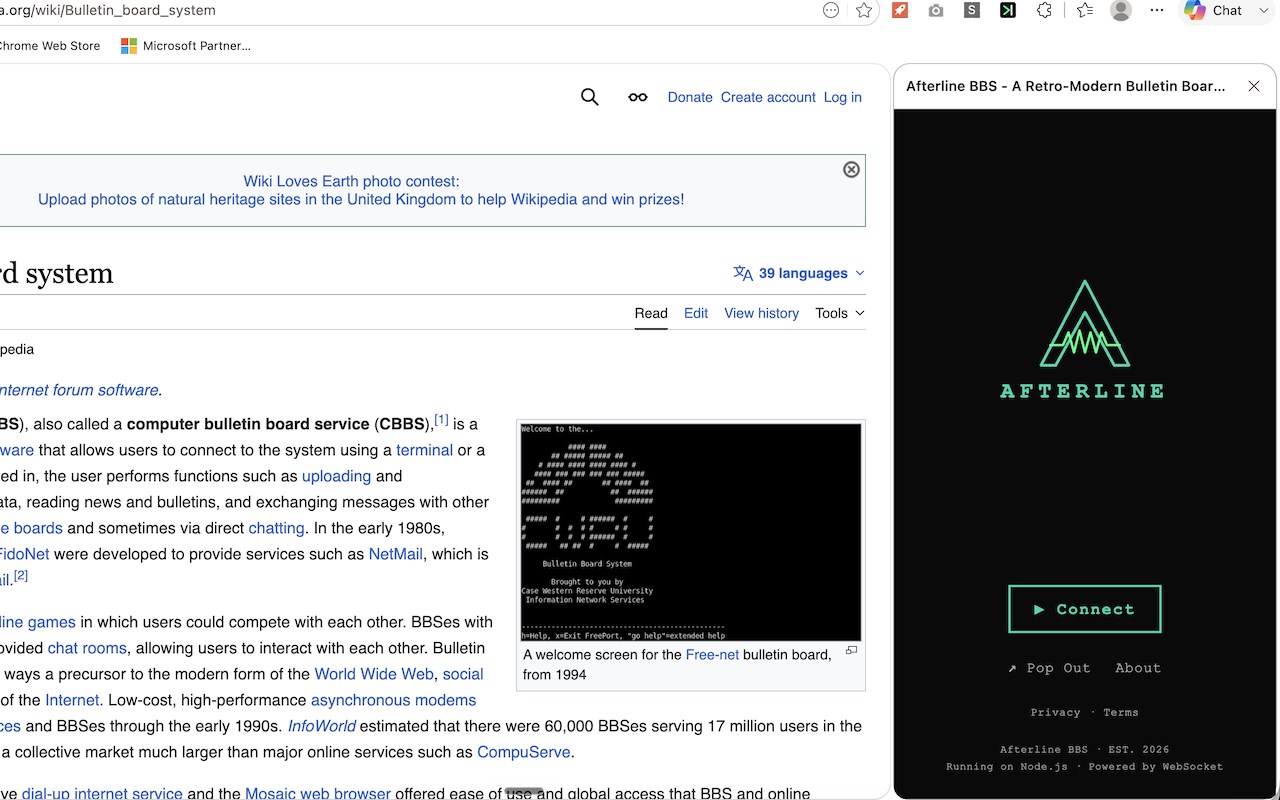Select the View history tab
Image resolution: width=1280 pixels, height=800 pixels.
tap(762, 313)
